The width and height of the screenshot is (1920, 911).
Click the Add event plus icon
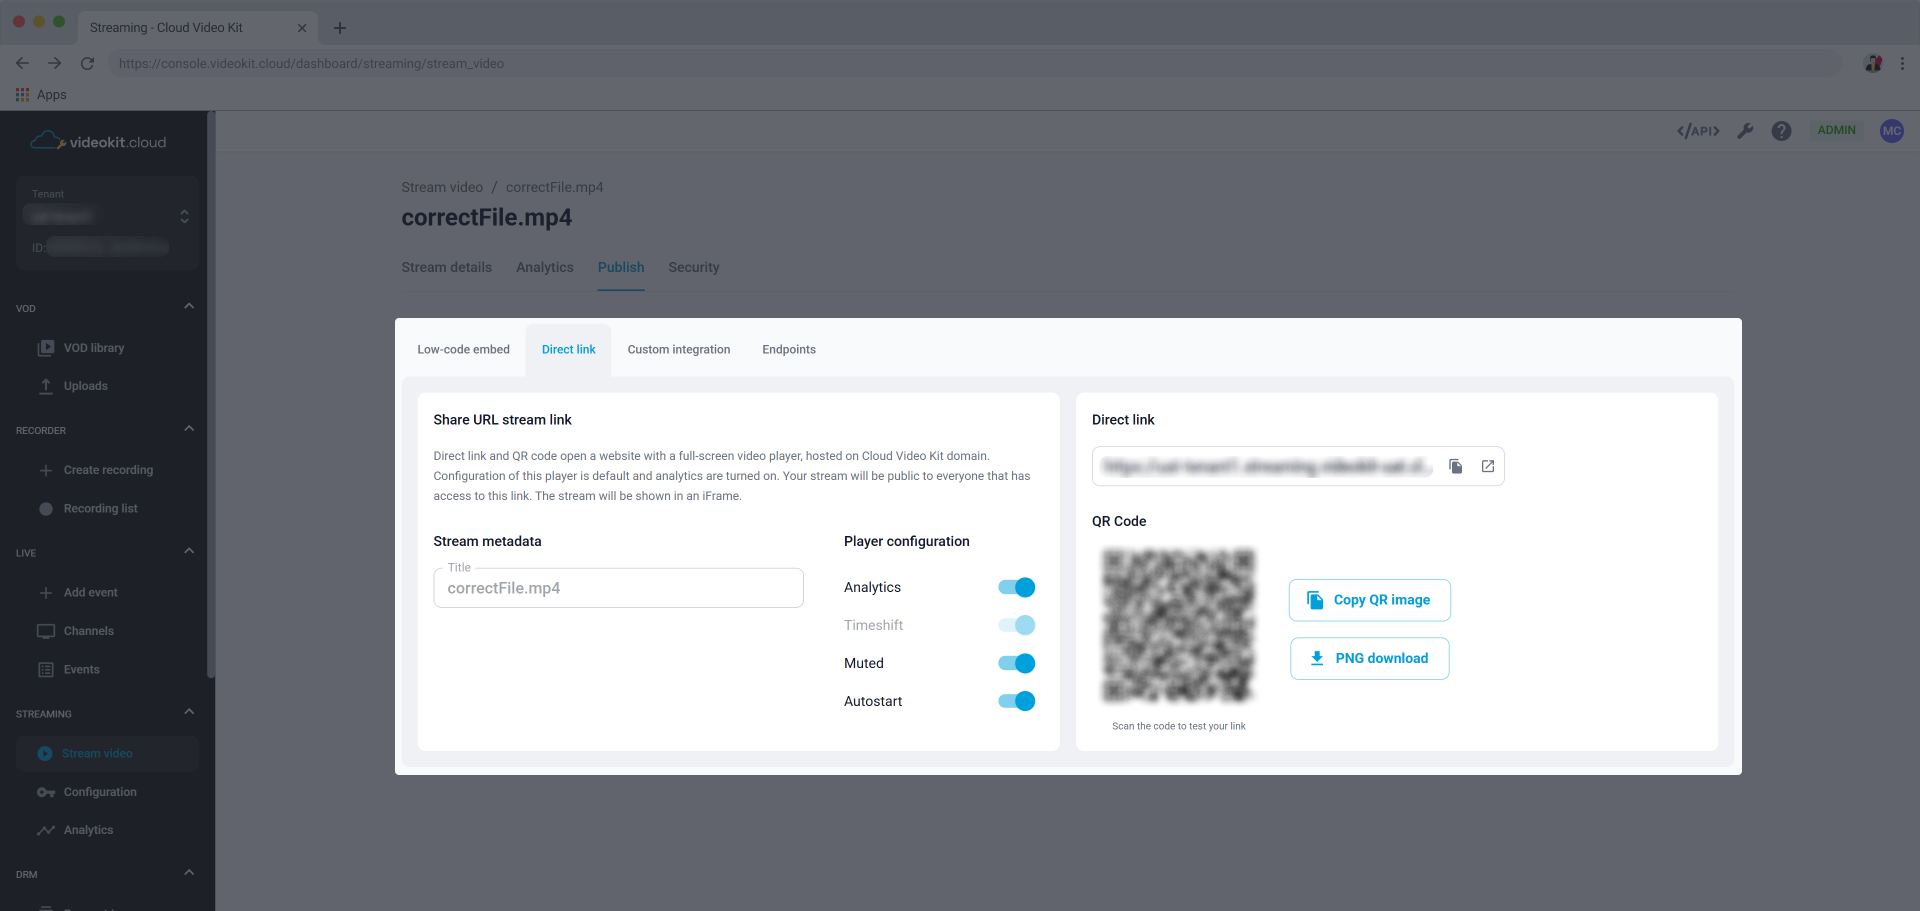tap(46, 593)
